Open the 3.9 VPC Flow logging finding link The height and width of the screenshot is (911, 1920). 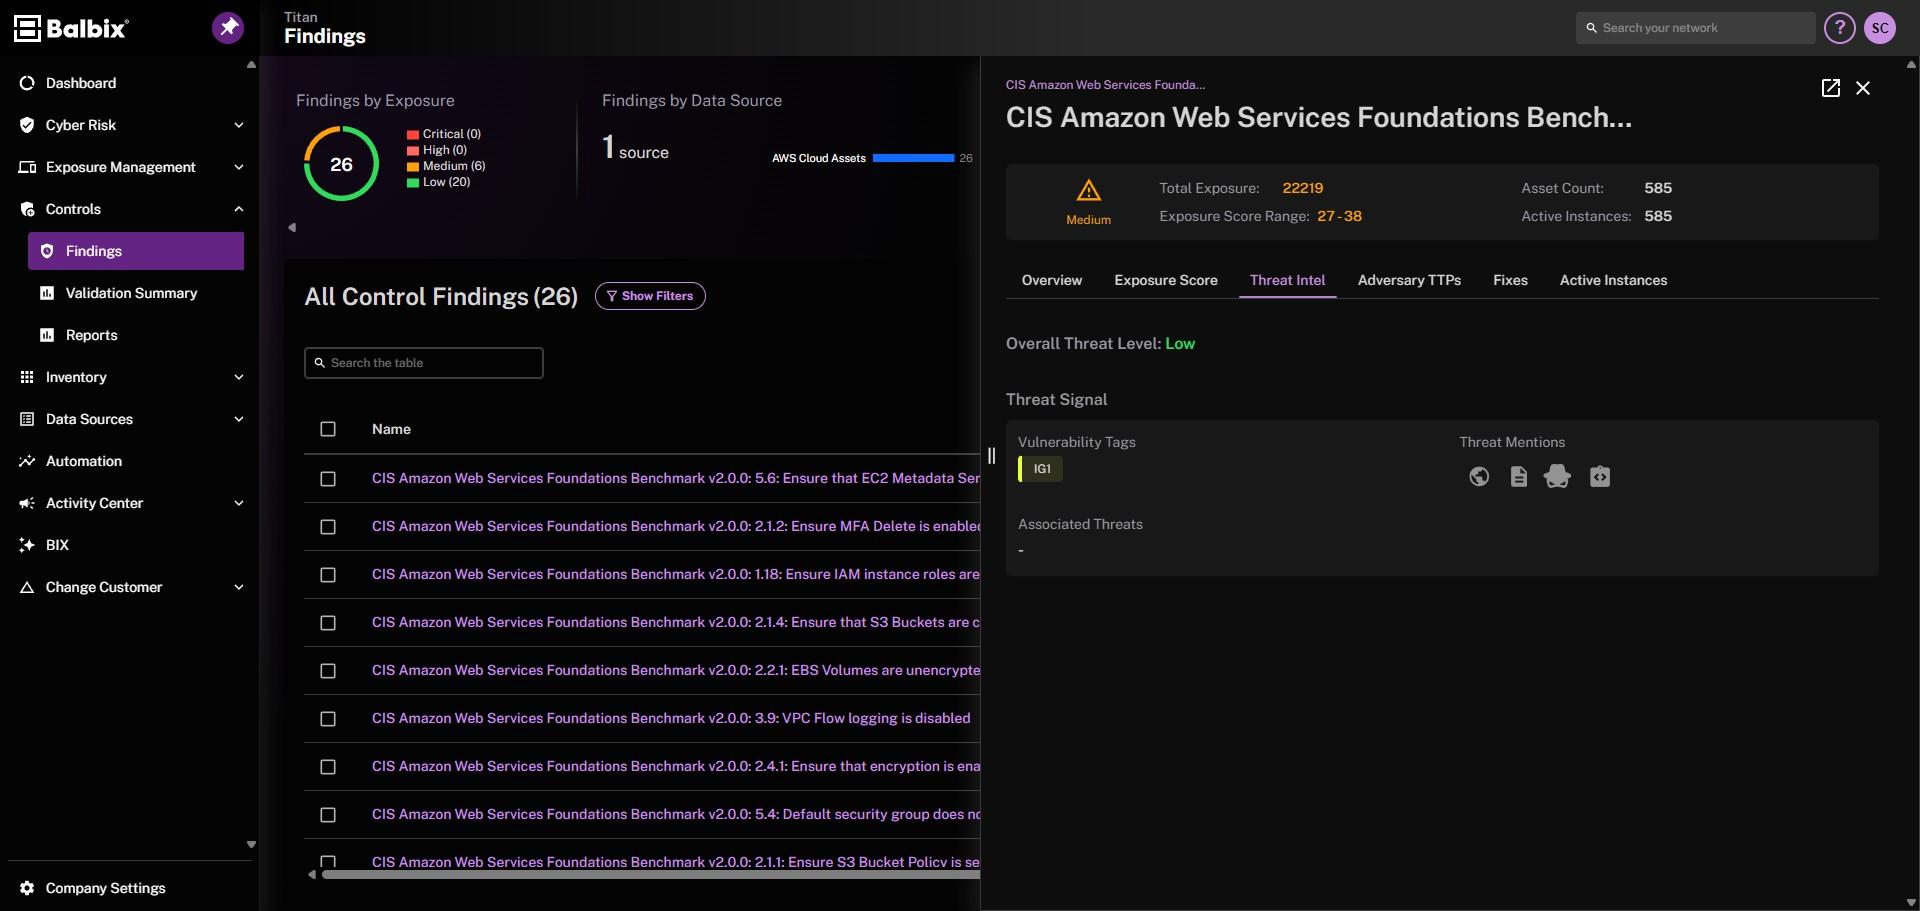tap(671, 718)
